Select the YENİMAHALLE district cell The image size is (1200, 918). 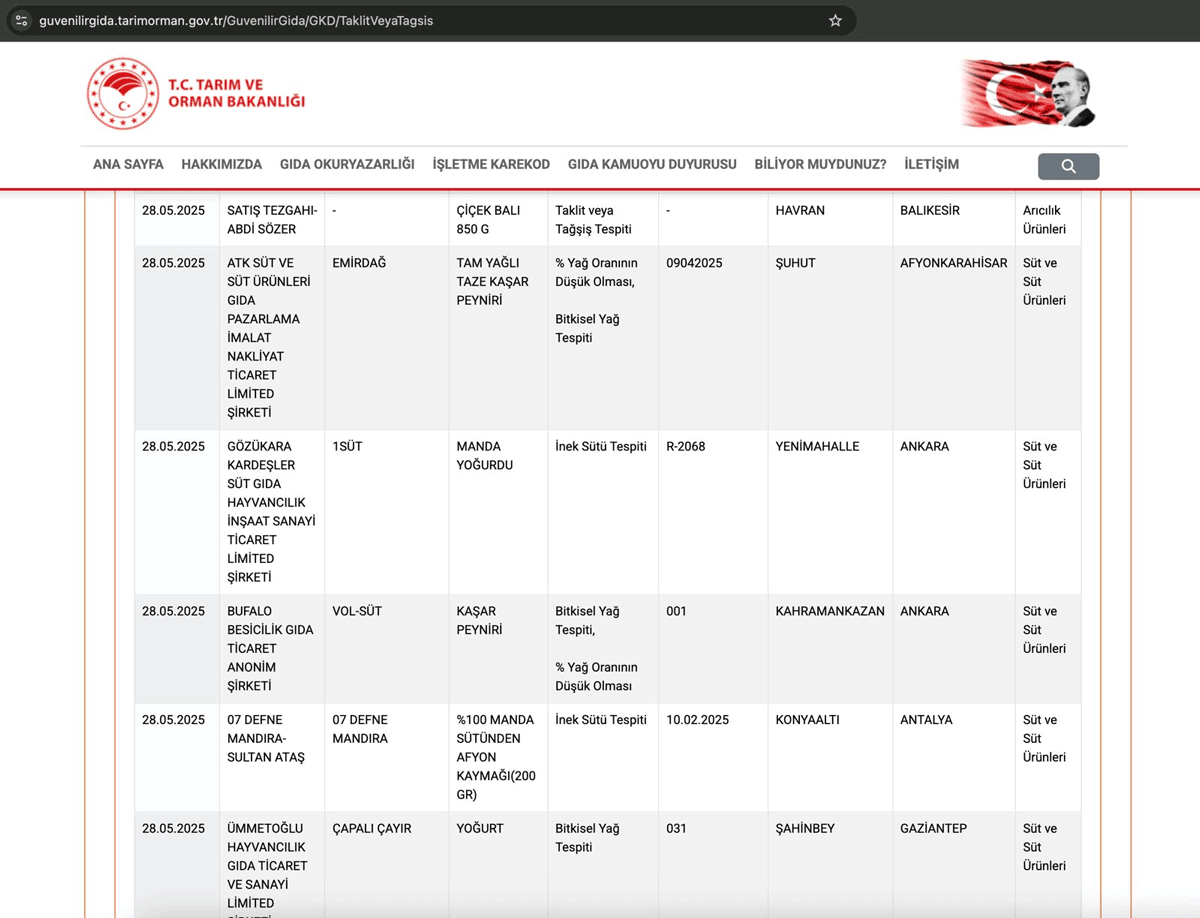[830, 512]
